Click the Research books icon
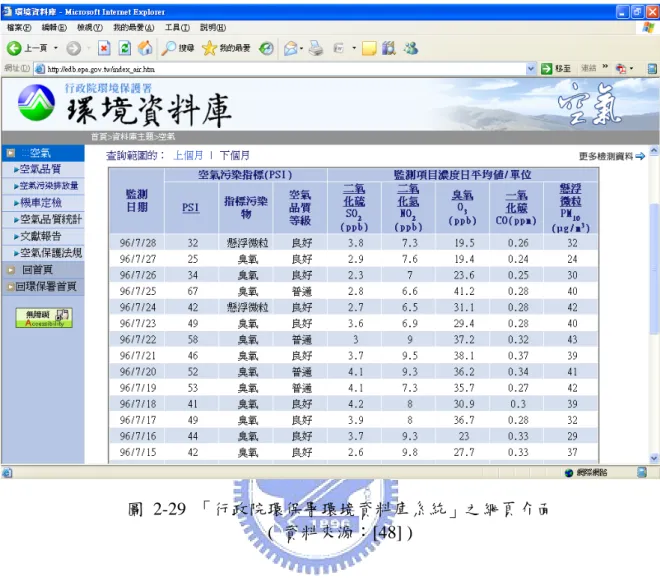660x578 pixels. tap(389, 48)
